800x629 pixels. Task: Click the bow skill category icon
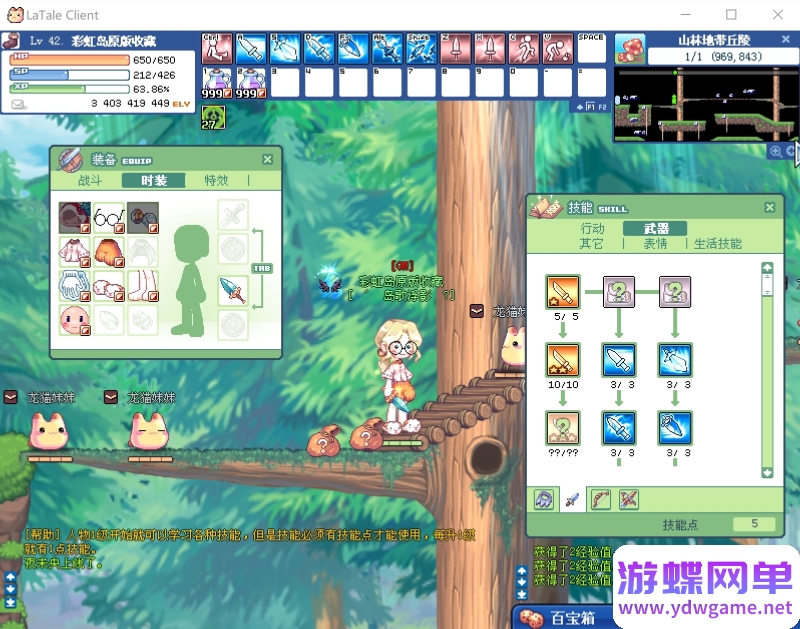(x=600, y=498)
